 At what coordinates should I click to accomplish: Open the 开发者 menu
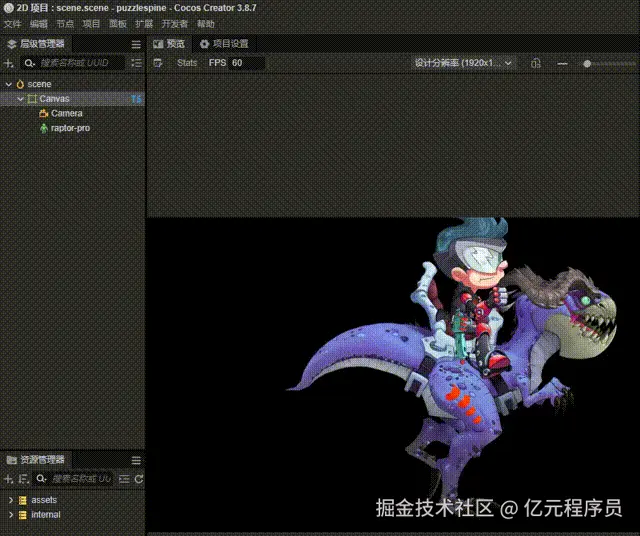(175, 24)
